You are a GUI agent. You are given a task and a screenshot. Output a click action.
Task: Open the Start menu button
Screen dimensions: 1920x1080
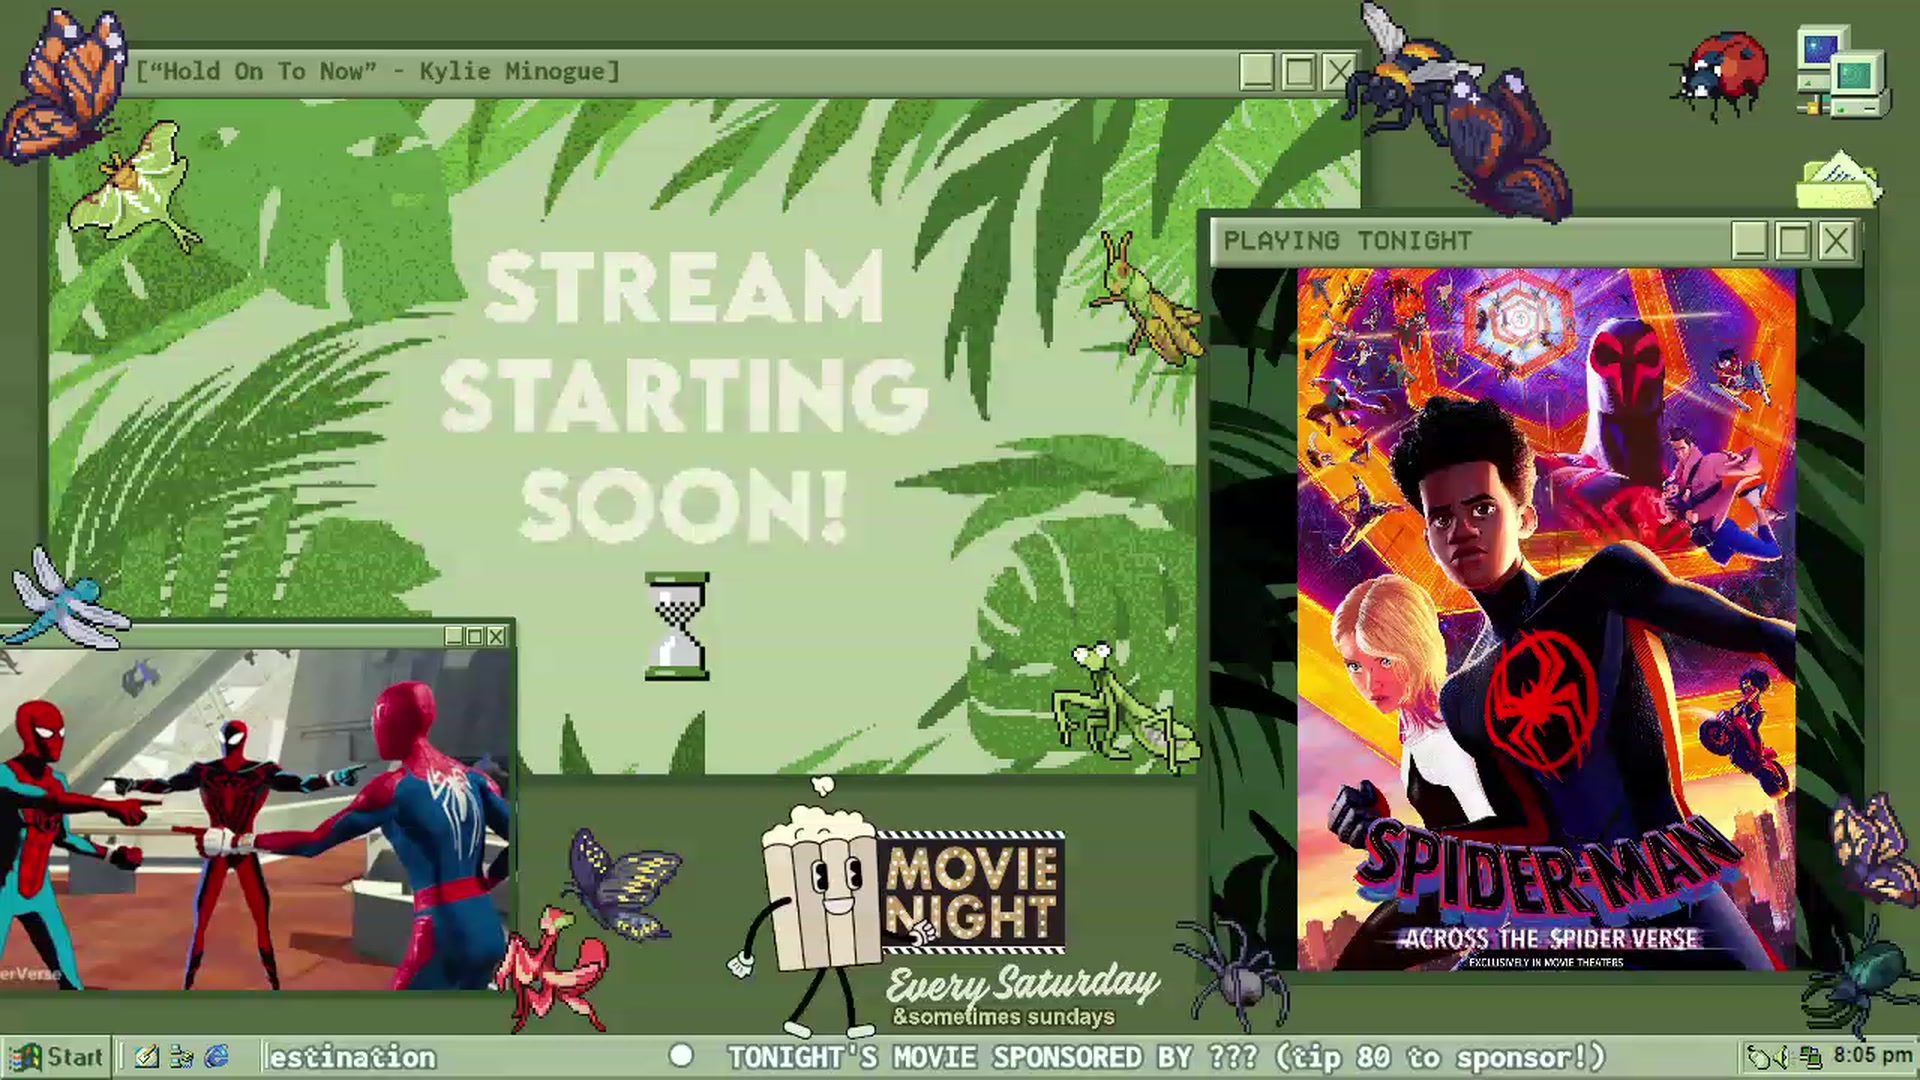pyautogui.click(x=55, y=1057)
